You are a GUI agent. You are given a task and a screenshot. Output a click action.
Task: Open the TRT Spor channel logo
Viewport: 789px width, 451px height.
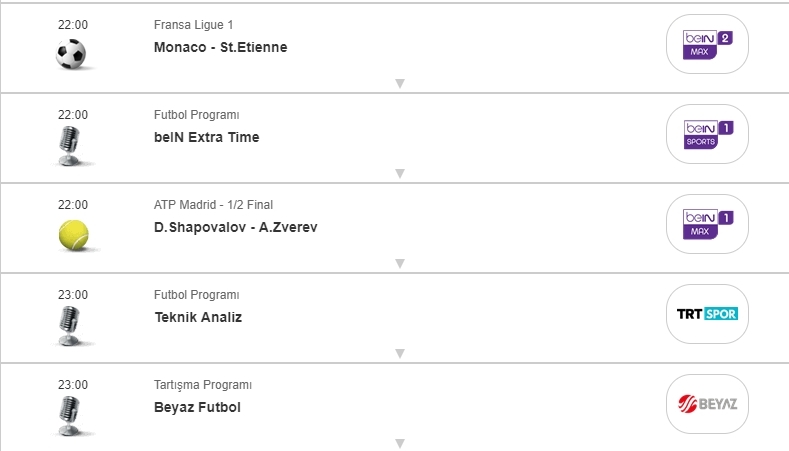click(x=707, y=314)
